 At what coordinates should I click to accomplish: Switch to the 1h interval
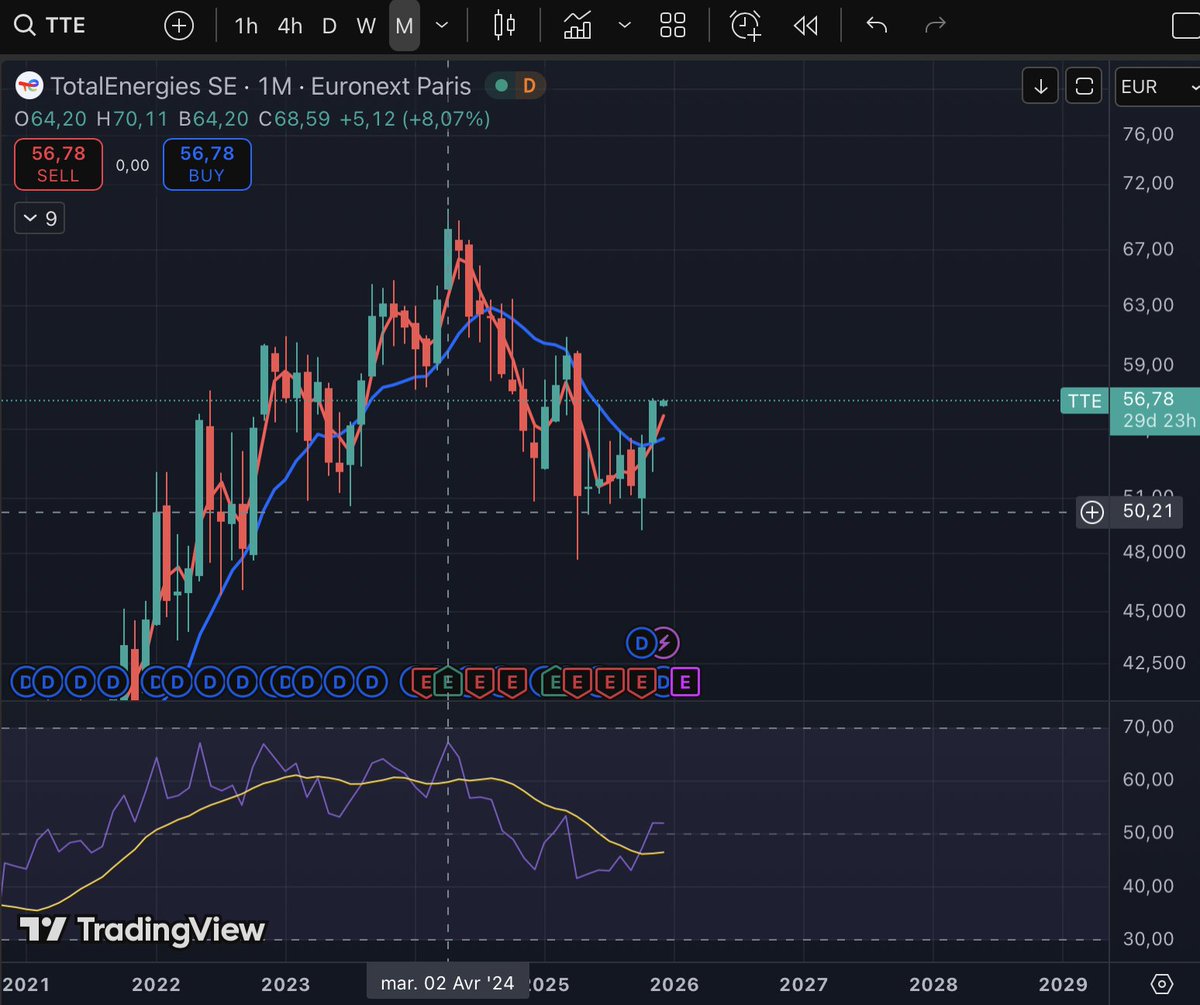246,26
